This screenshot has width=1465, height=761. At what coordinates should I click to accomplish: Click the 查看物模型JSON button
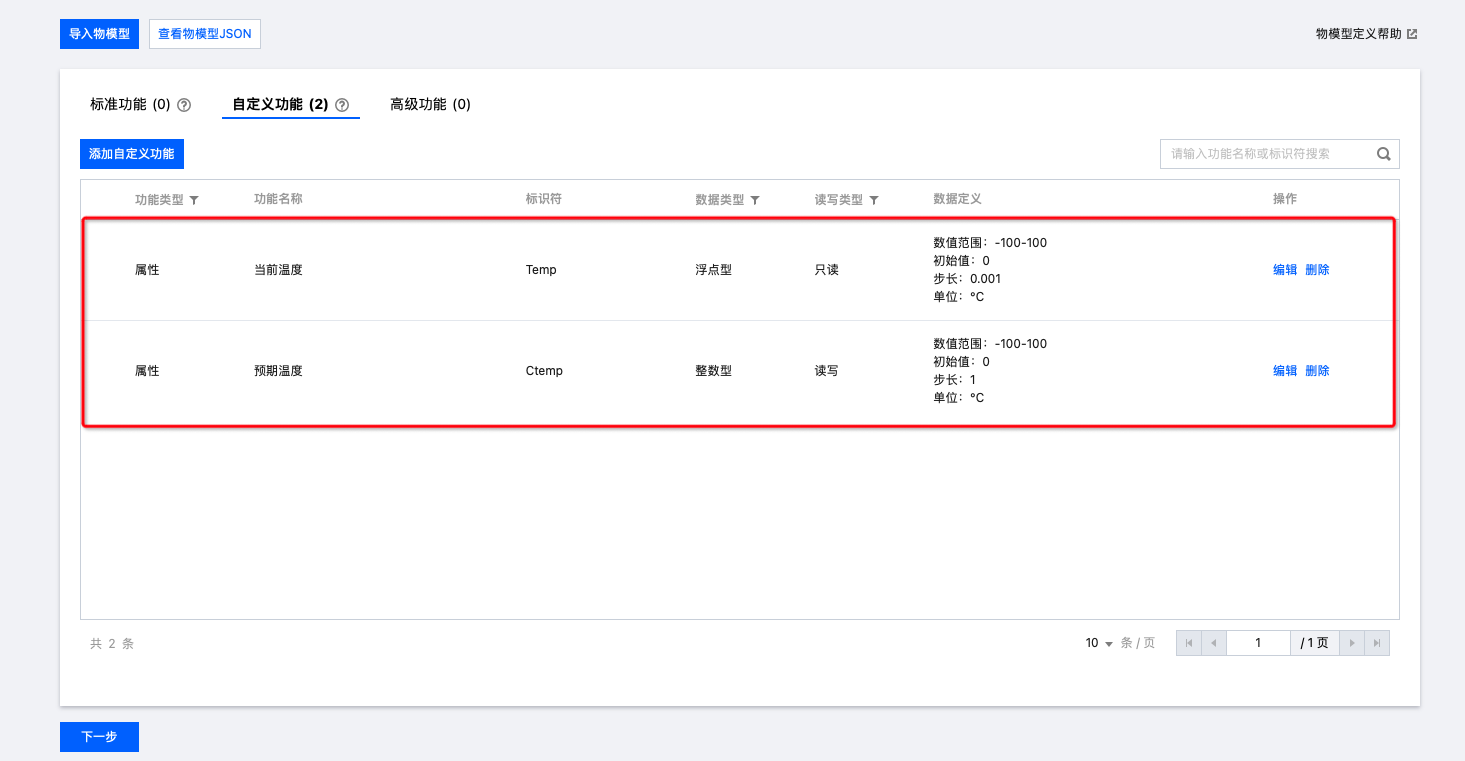pyautogui.click(x=205, y=34)
